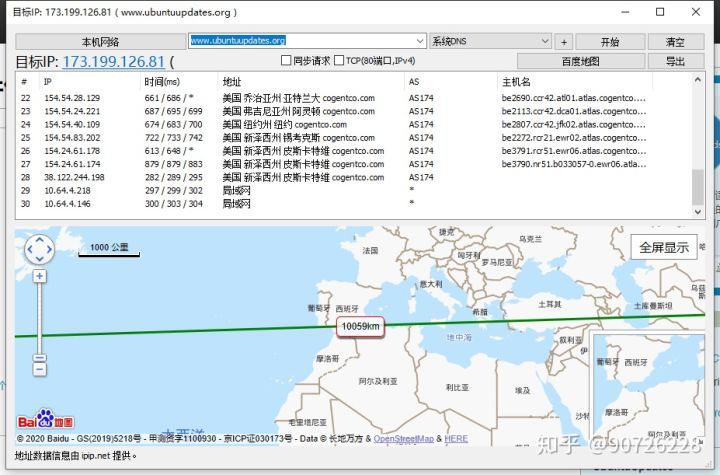This screenshot has width=720, height=475.
Task: Select hop row 38.122.244.198
Action: [x=354, y=177]
